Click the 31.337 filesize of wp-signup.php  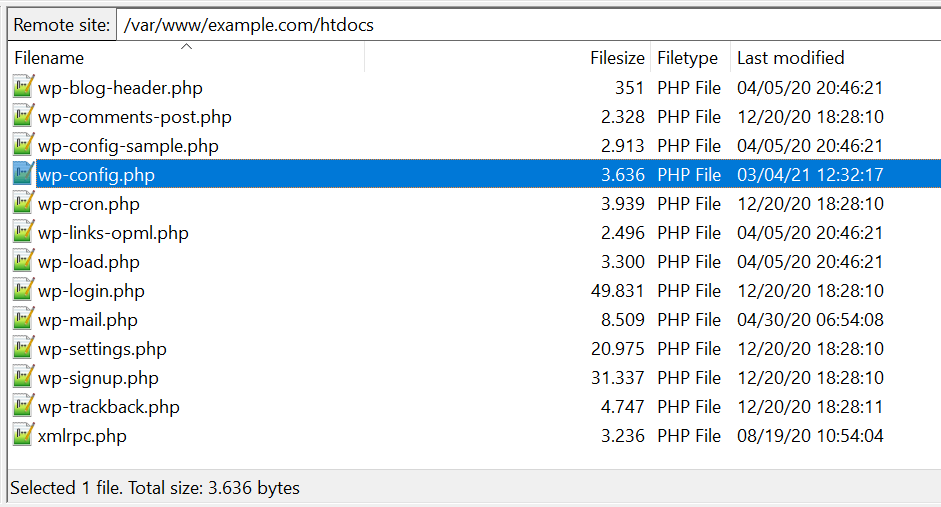tap(618, 378)
